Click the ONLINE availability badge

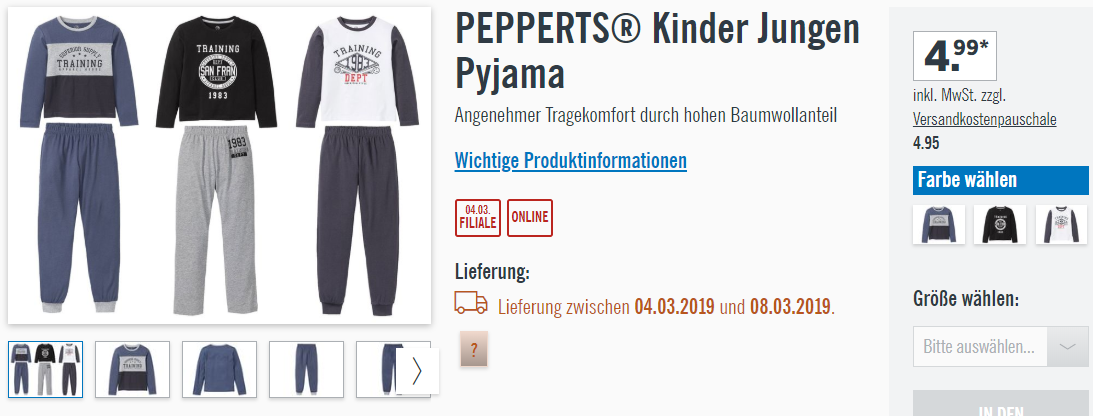[530, 218]
